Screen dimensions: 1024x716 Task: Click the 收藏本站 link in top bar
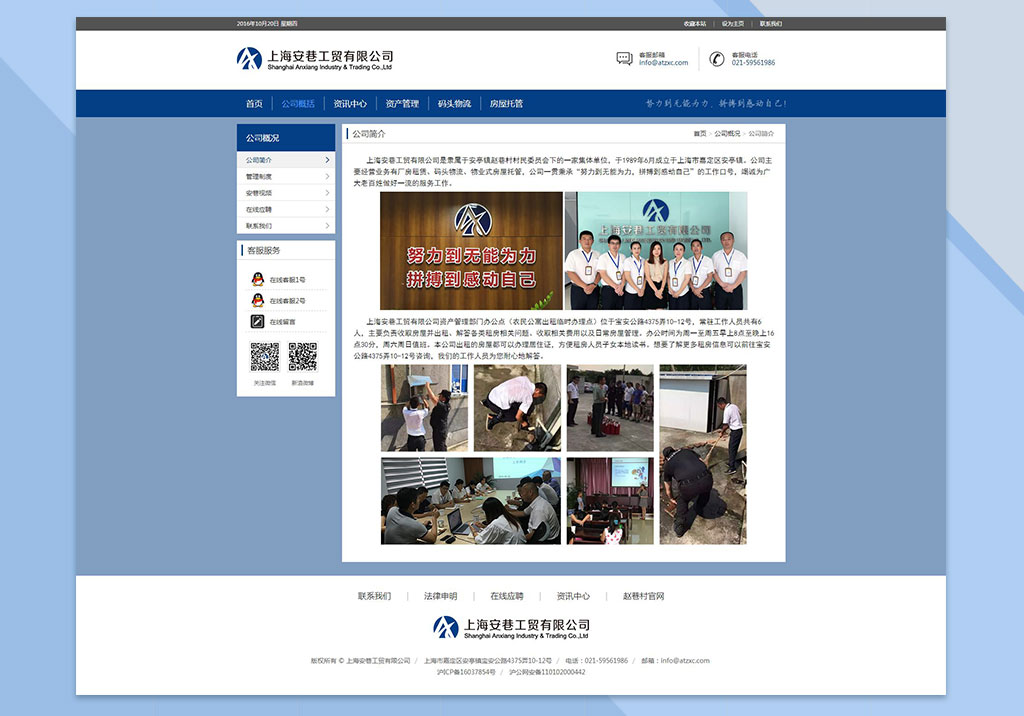(x=695, y=24)
